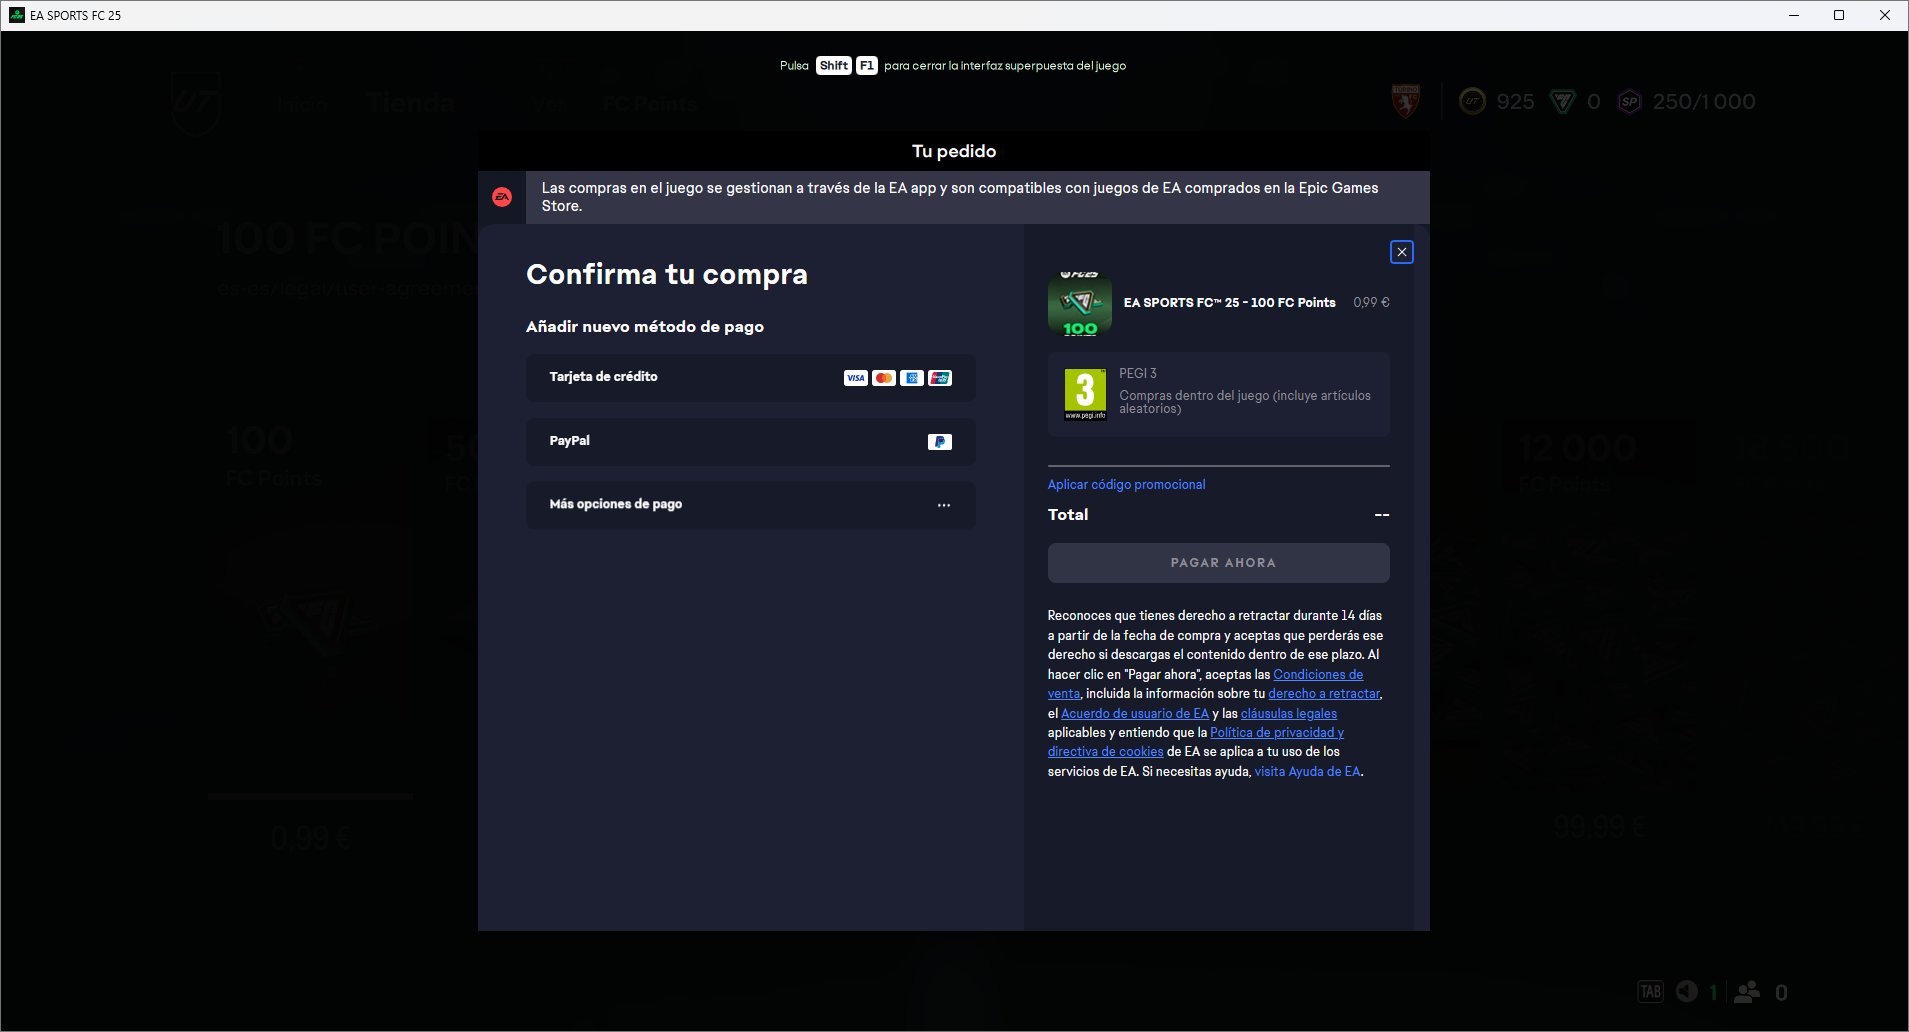1909x1032 pixels.
Task: Click the American Express card icon
Action: tap(912, 378)
